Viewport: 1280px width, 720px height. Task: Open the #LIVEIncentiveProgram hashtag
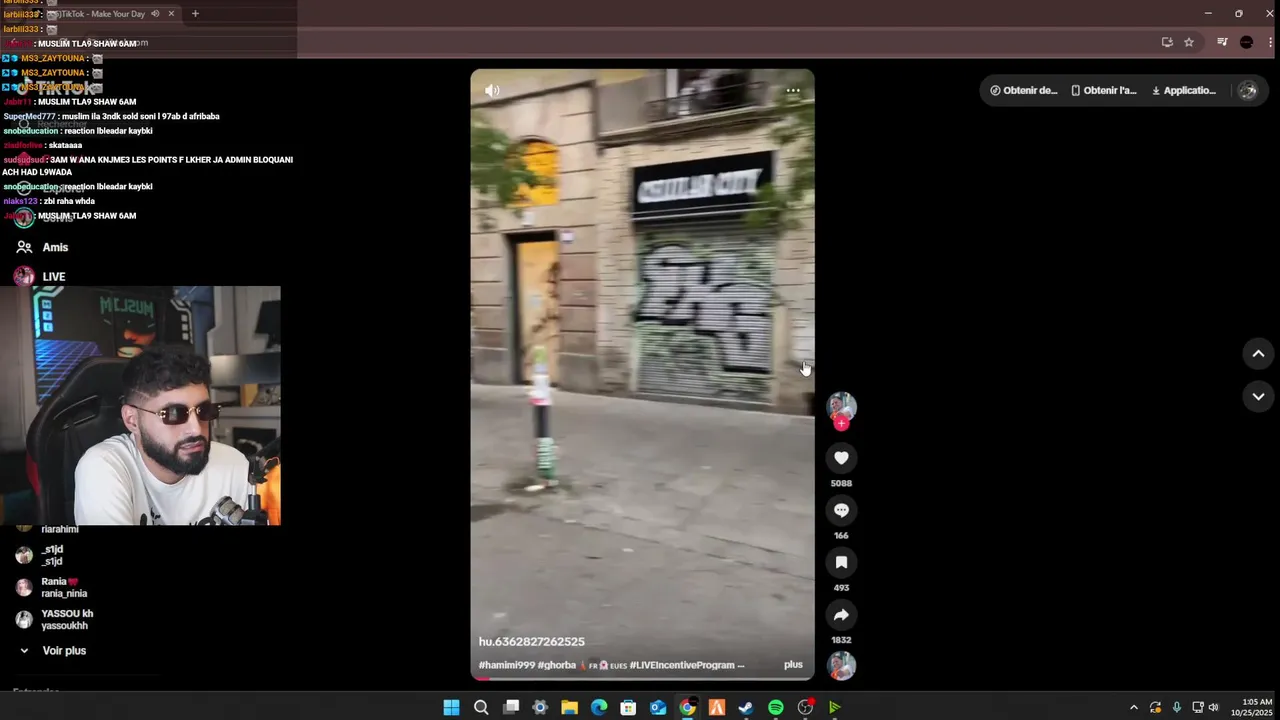[681, 665]
